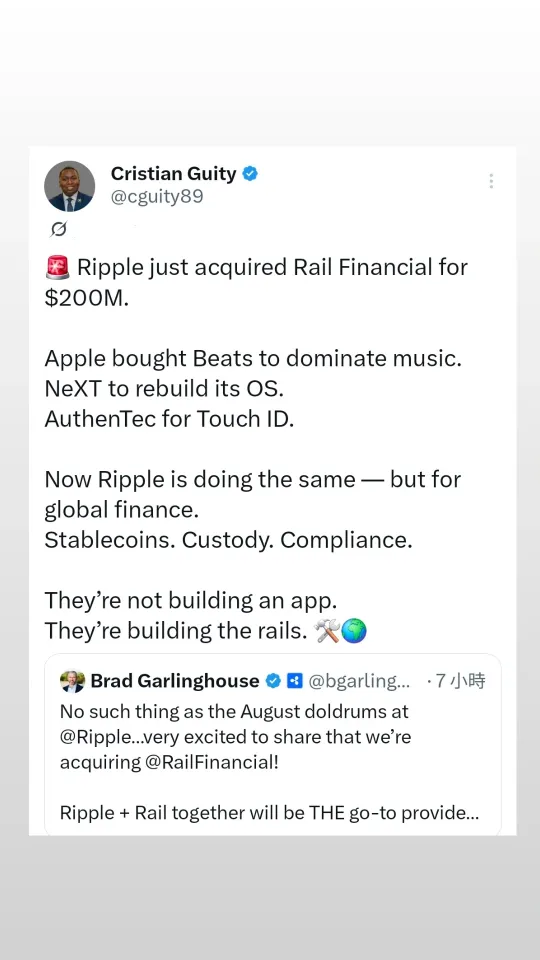The height and width of the screenshot is (960, 540).
Task: Click Cristian Guity's profile avatar
Action: (69, 186)
